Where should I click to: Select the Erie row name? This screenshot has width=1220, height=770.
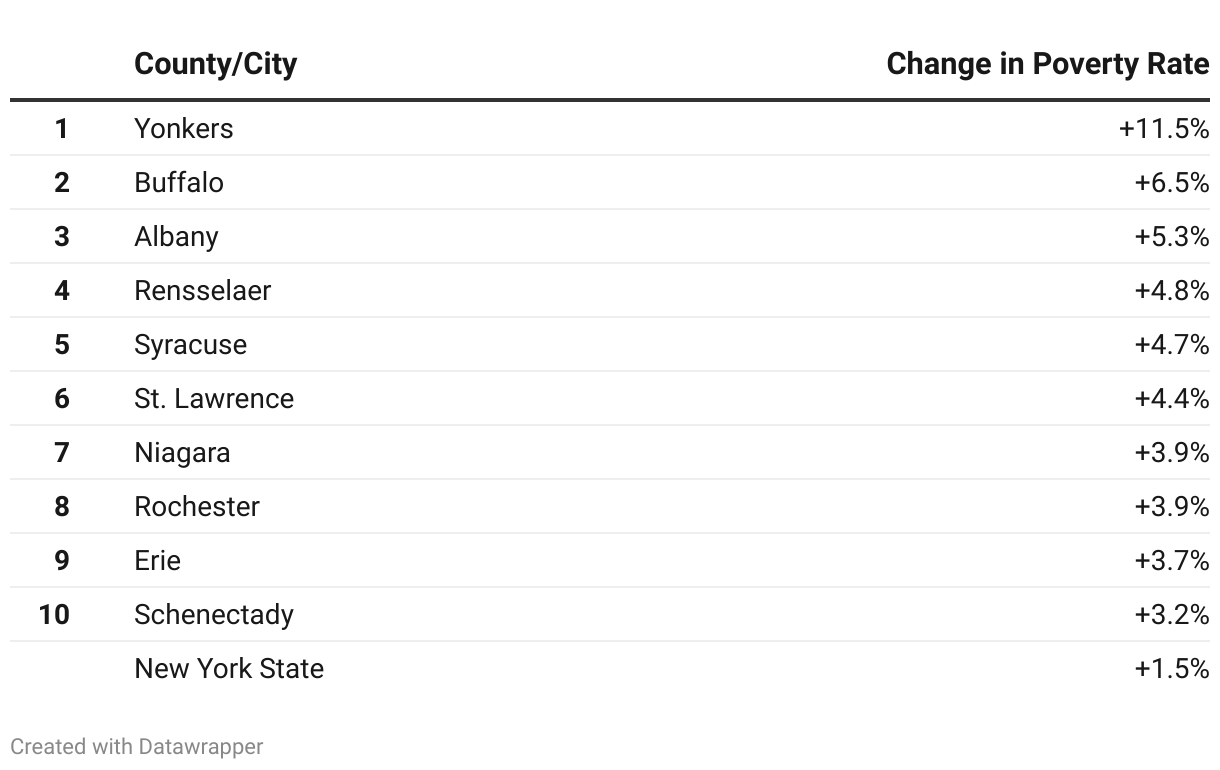click(x=157, y=561)
